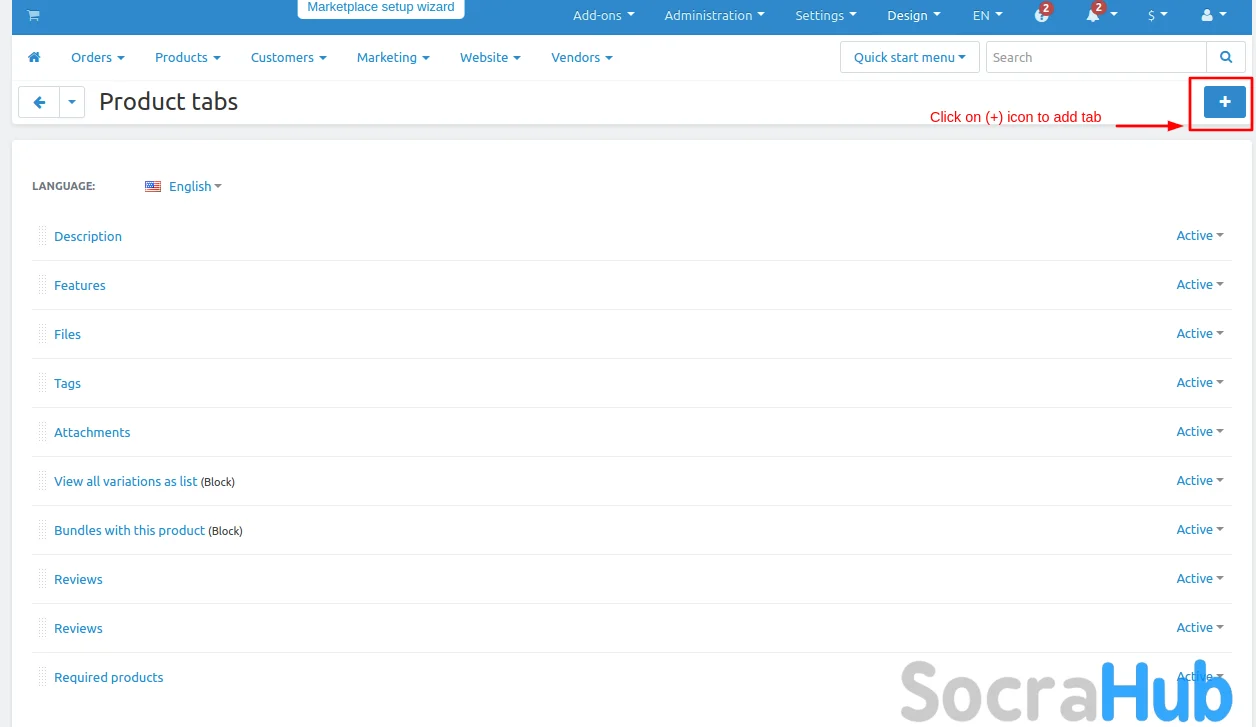
Task: Click the search magnifier button
Action: [1225, 58]
